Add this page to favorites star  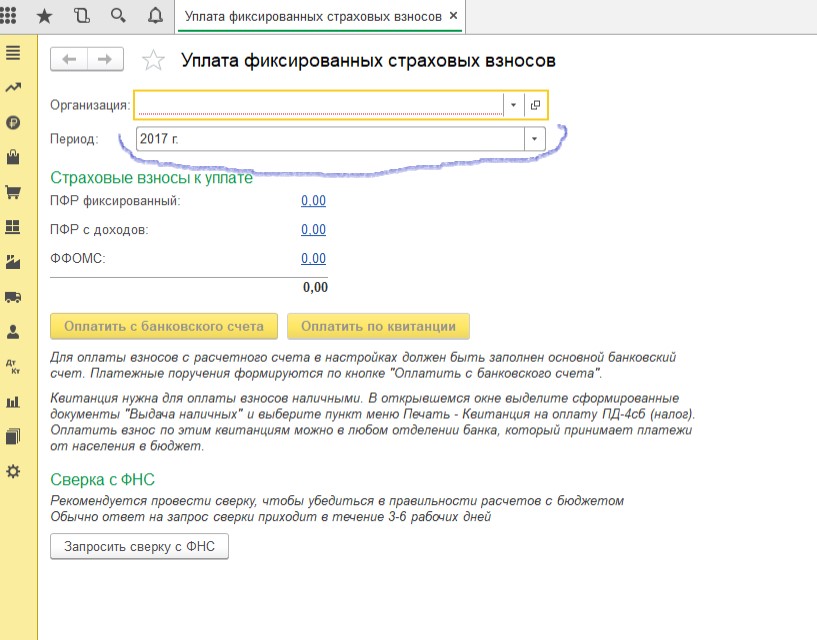pos(153,60)
